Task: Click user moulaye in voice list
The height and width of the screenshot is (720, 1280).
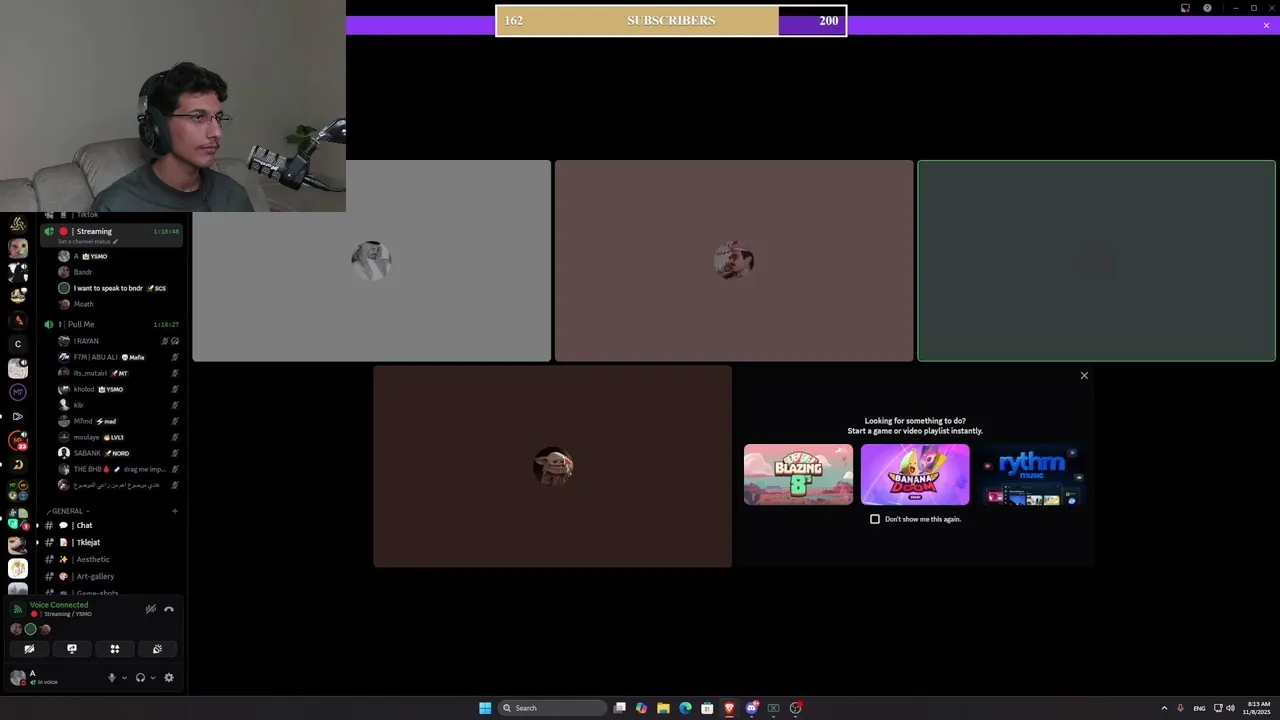Action: pos(118,437)
